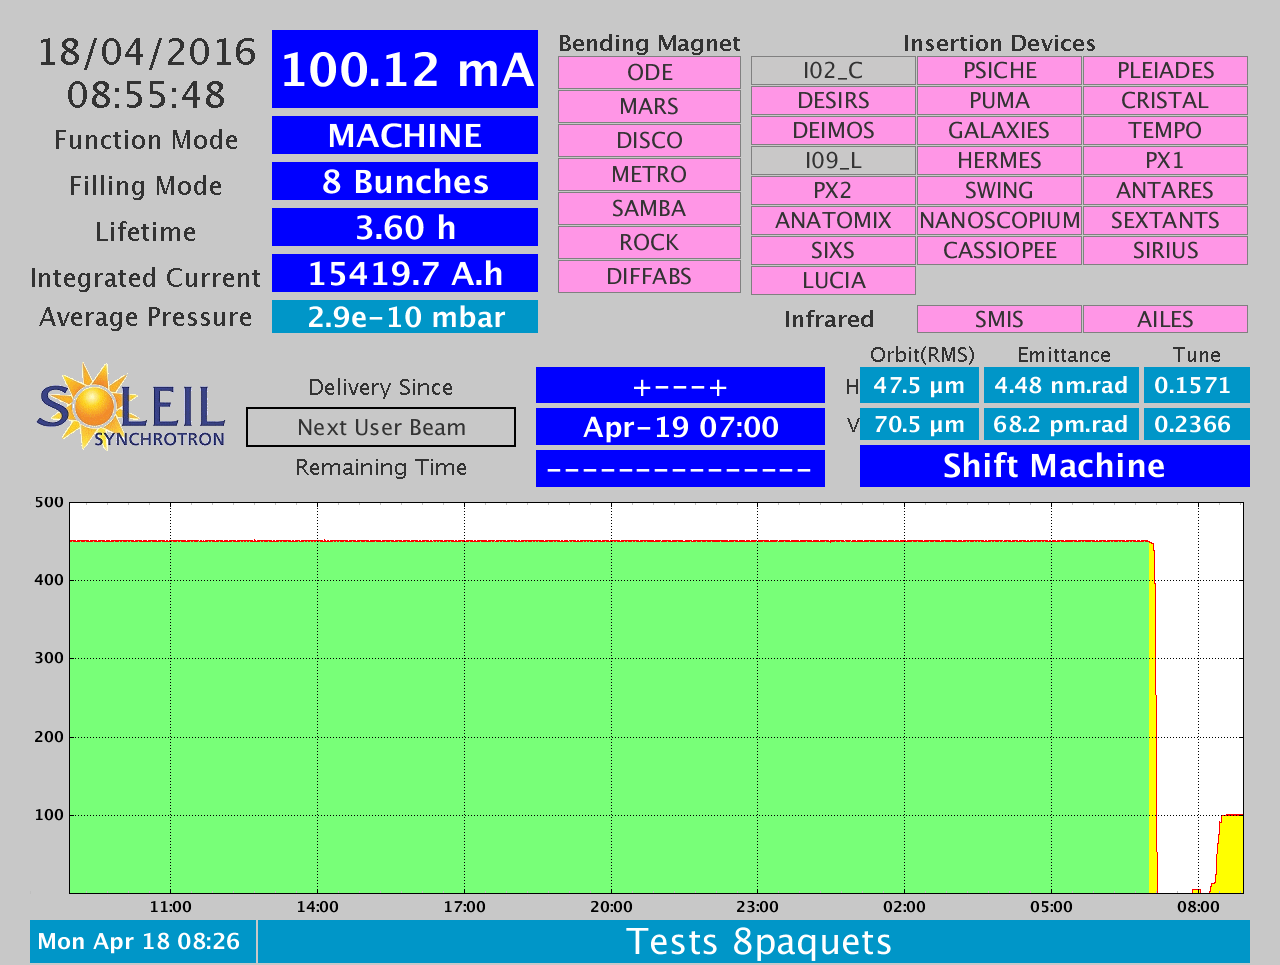1280x965 pixels.
Task: Click the 08:00 time axis label
Action: point(1198,907)
